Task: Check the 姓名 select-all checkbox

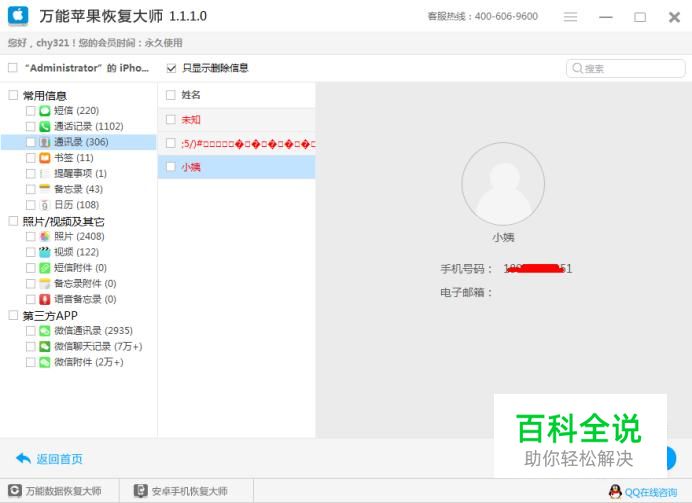Action: pyautogui.click(x=171, y=95)
